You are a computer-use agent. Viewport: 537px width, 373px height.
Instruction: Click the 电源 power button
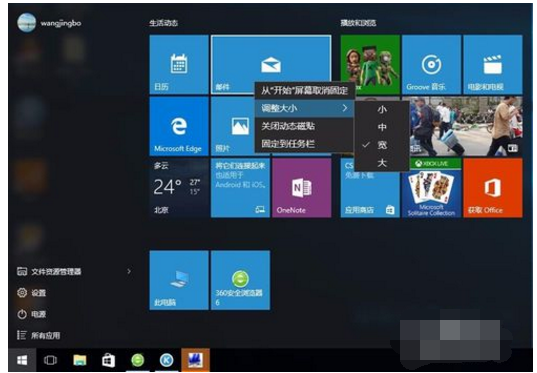click(x=31, y=314)
